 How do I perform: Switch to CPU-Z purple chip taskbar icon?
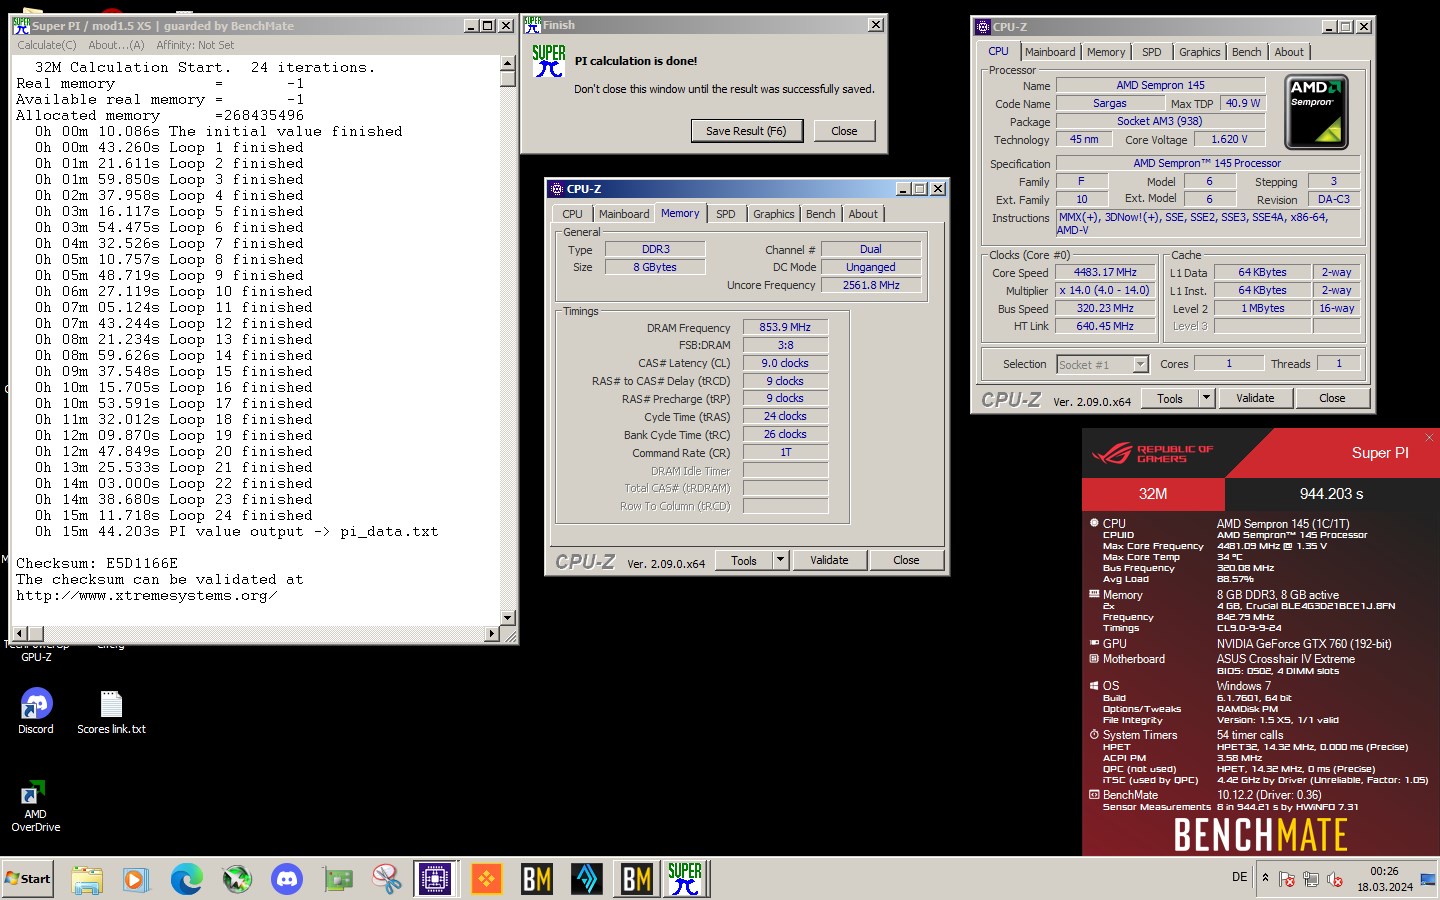436,879
